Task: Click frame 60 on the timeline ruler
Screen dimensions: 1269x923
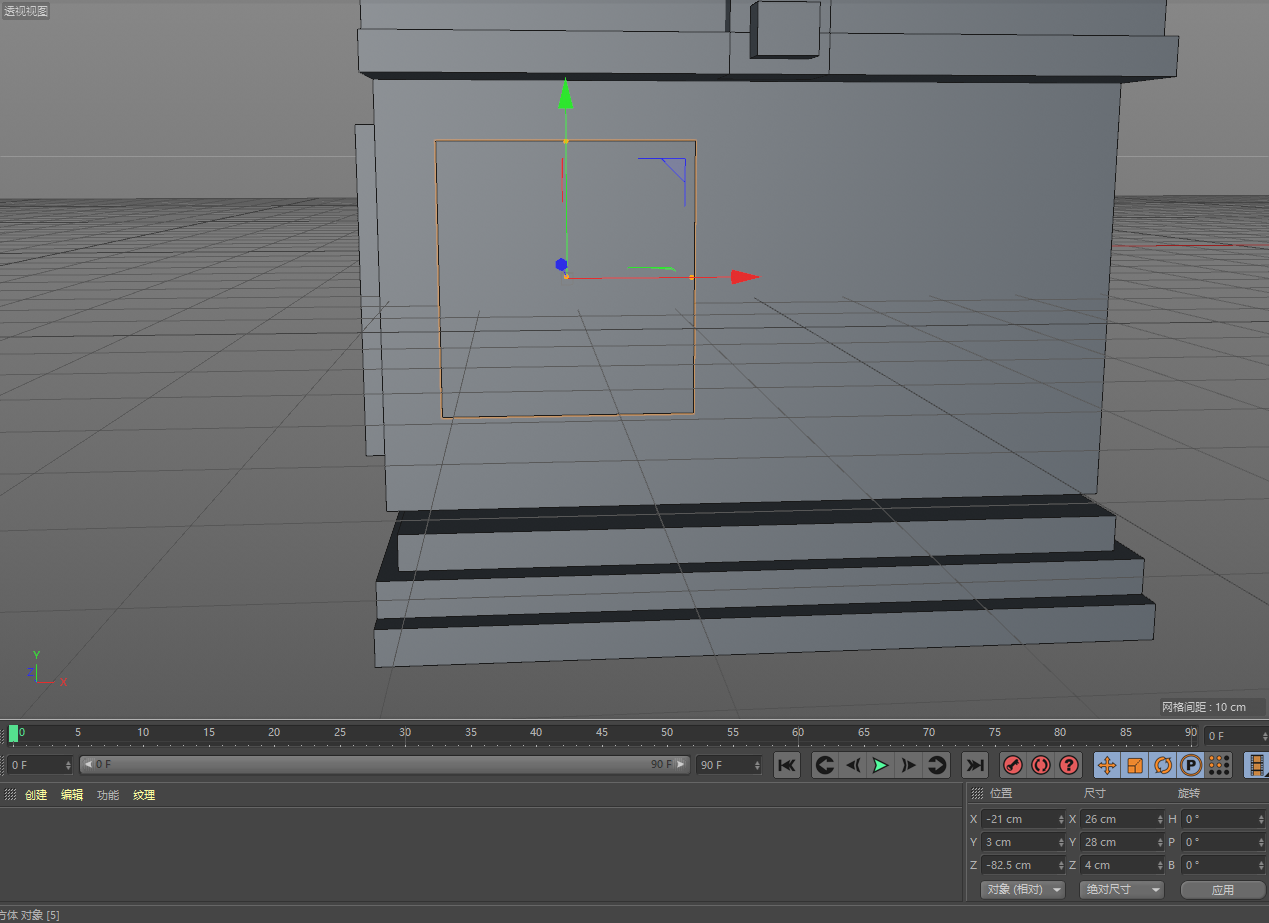Action: [798, 733]
